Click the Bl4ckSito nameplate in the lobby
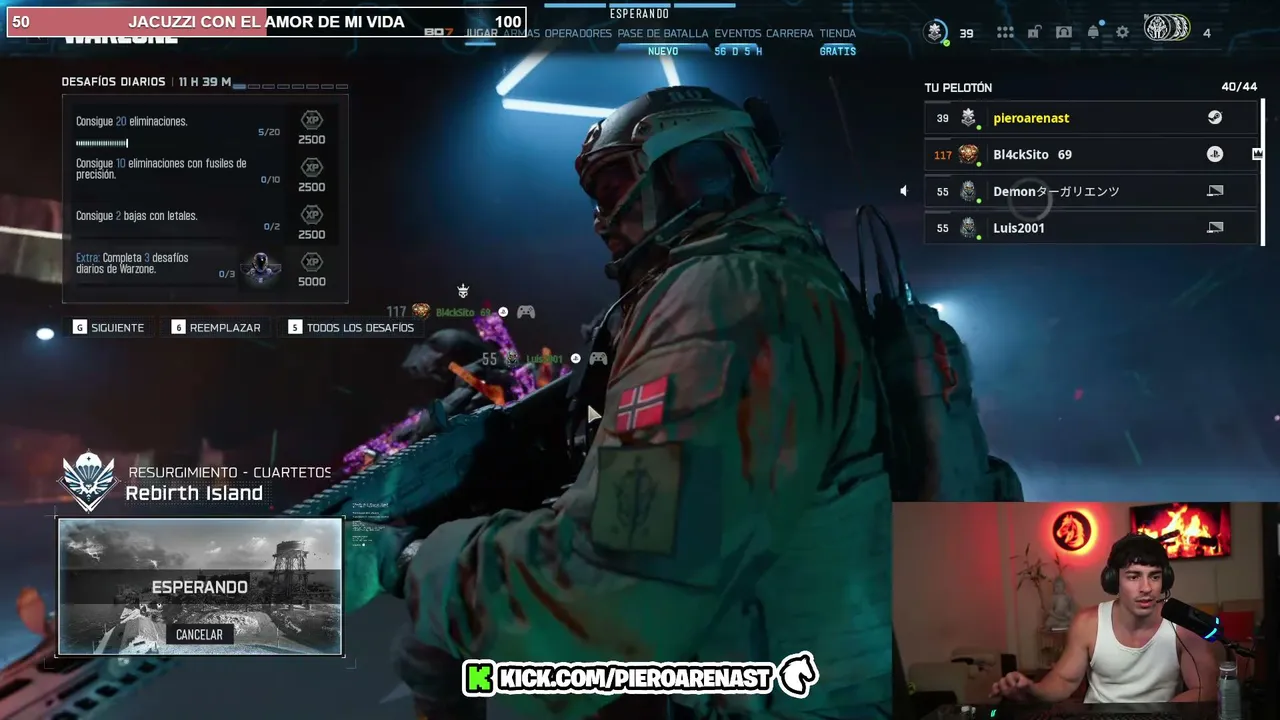 click(463, 312)
